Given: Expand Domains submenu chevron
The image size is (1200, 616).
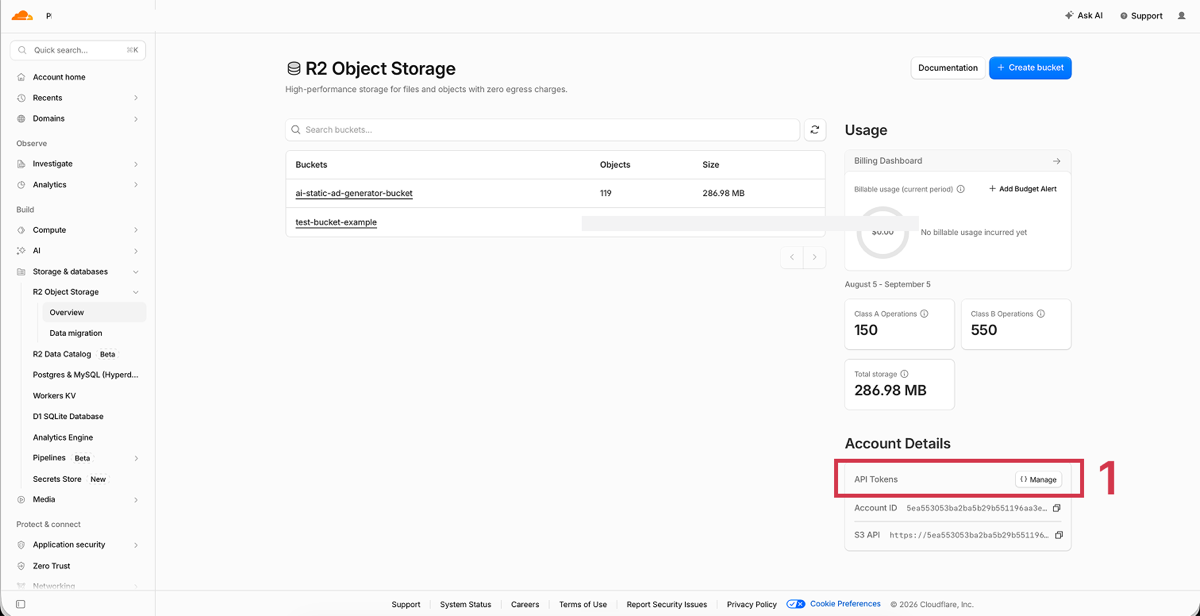Looking at the screenshot, I should (x=136, y=119).
